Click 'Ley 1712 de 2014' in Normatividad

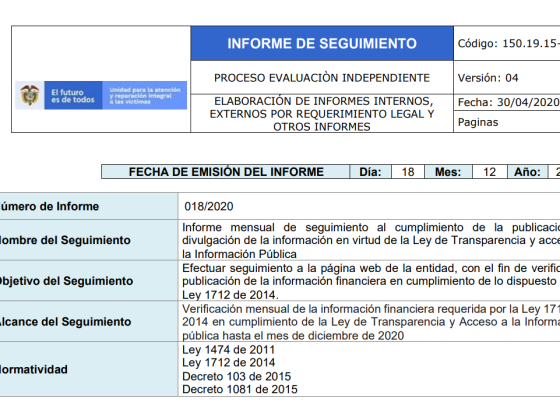[229, 362]
